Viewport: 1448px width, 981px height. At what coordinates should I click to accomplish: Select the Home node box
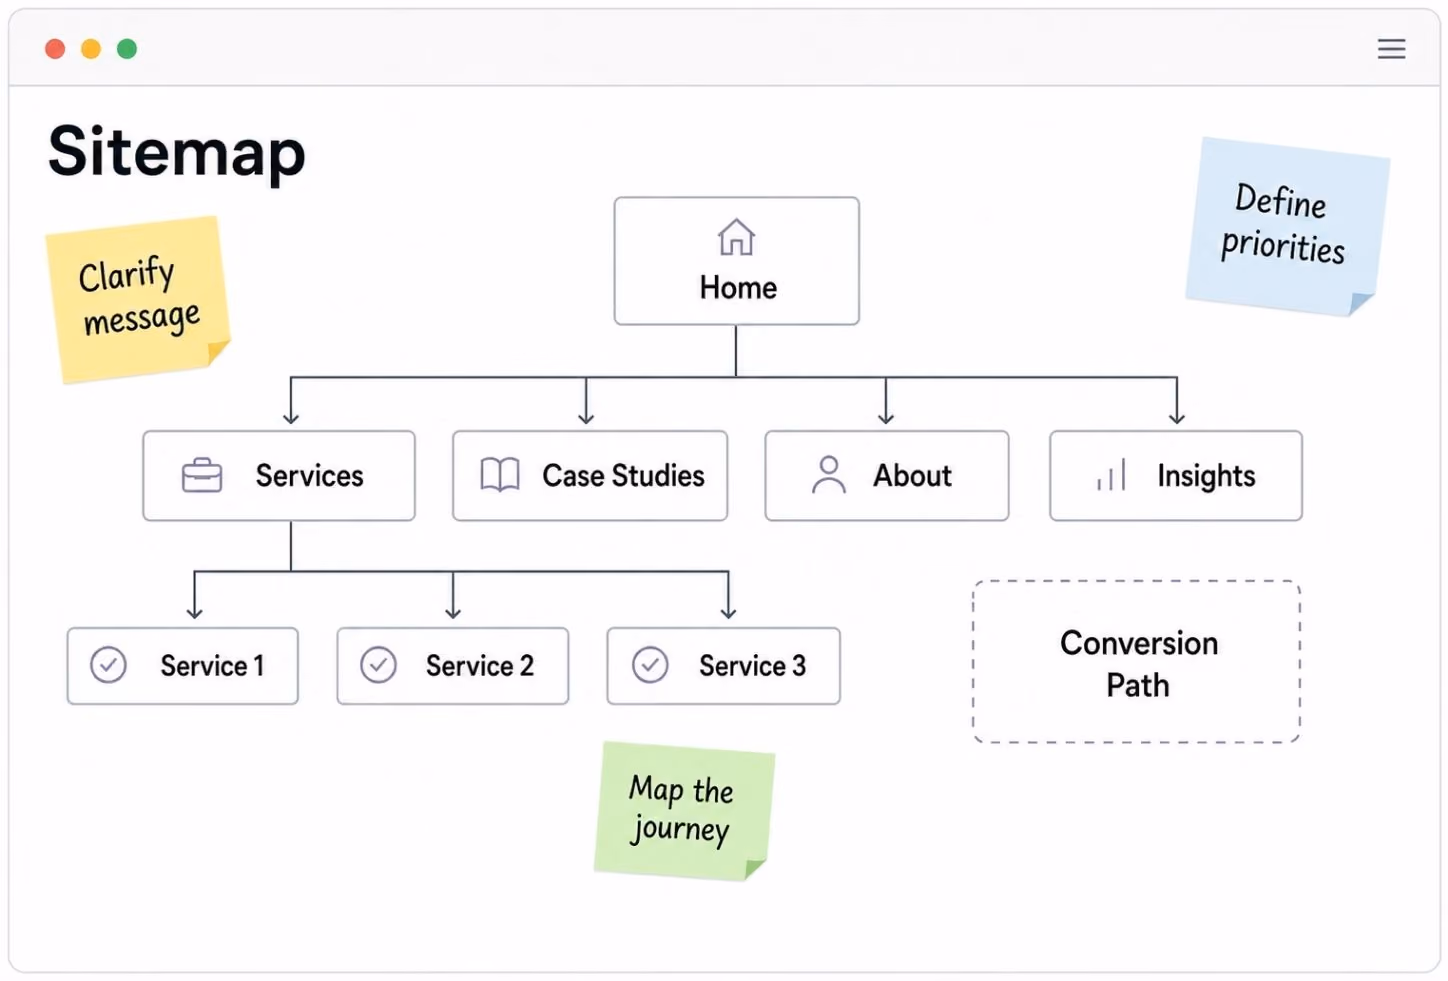tap(736, 261)
